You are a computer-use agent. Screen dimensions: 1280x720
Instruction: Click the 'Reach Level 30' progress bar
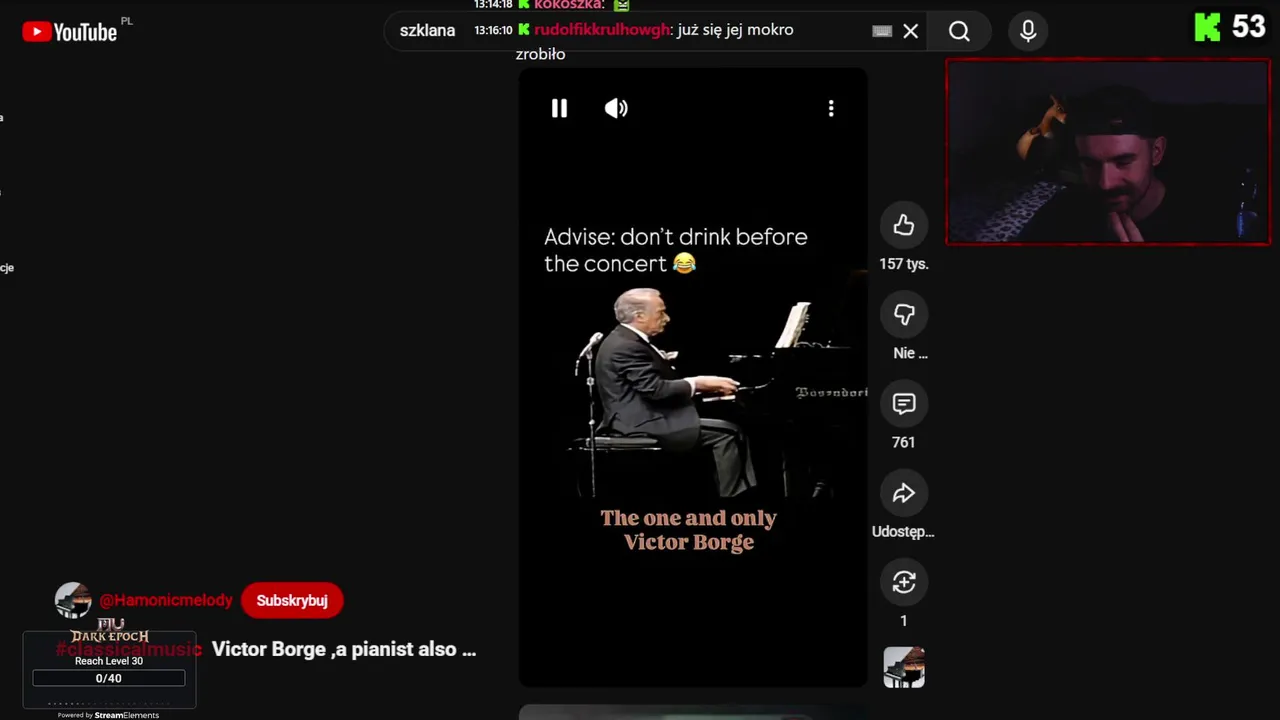tap(109, 678)
